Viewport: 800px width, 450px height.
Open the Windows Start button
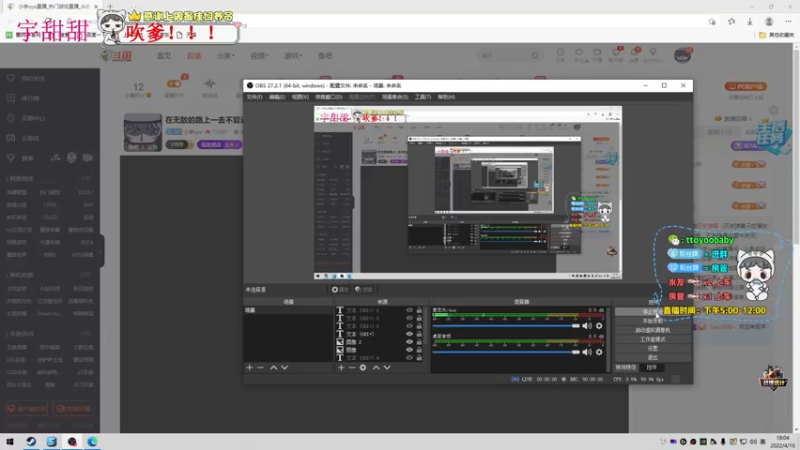(x=10, y=442)
